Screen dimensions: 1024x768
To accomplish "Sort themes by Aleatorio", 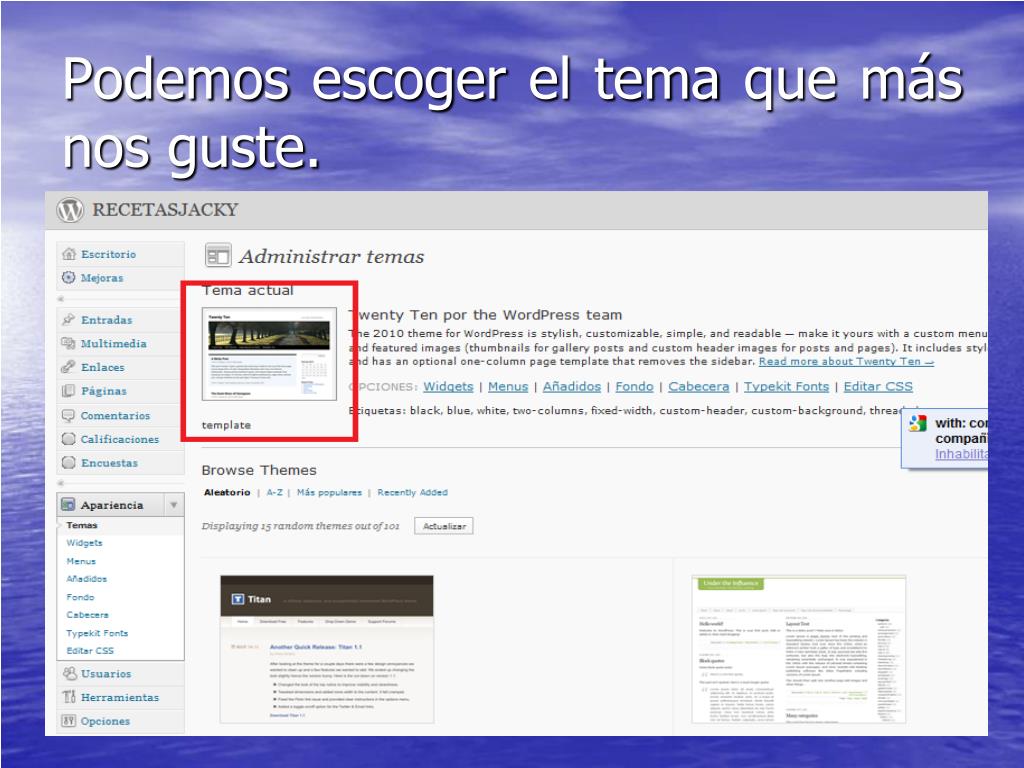I will 227,492.
